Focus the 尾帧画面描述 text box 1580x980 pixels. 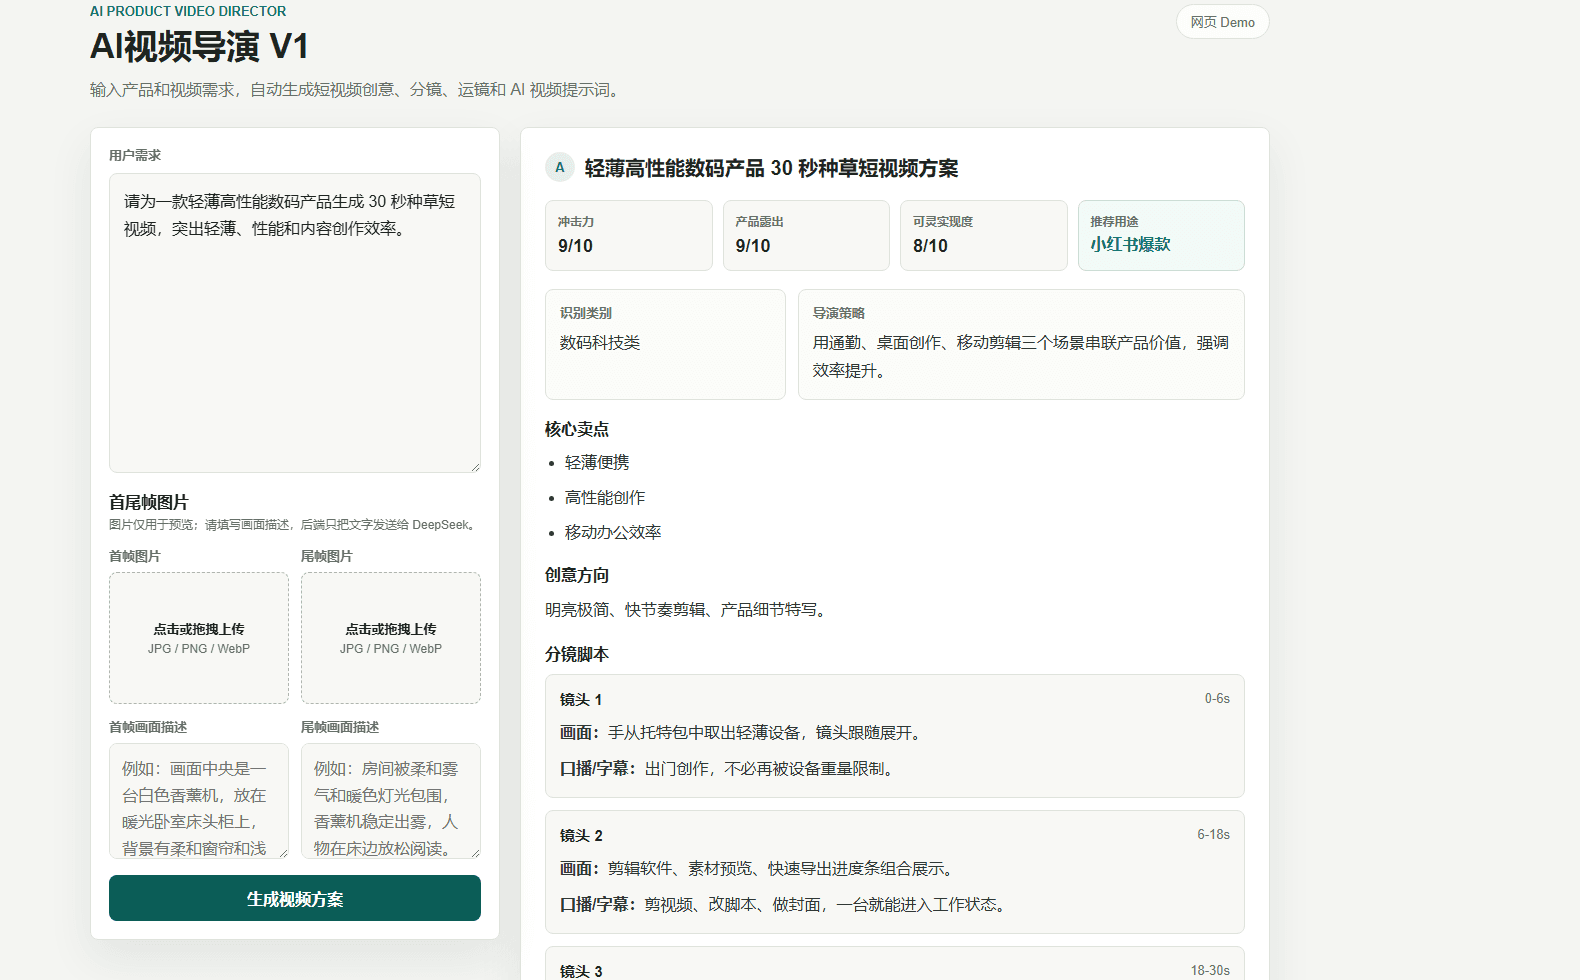(391, 801)
